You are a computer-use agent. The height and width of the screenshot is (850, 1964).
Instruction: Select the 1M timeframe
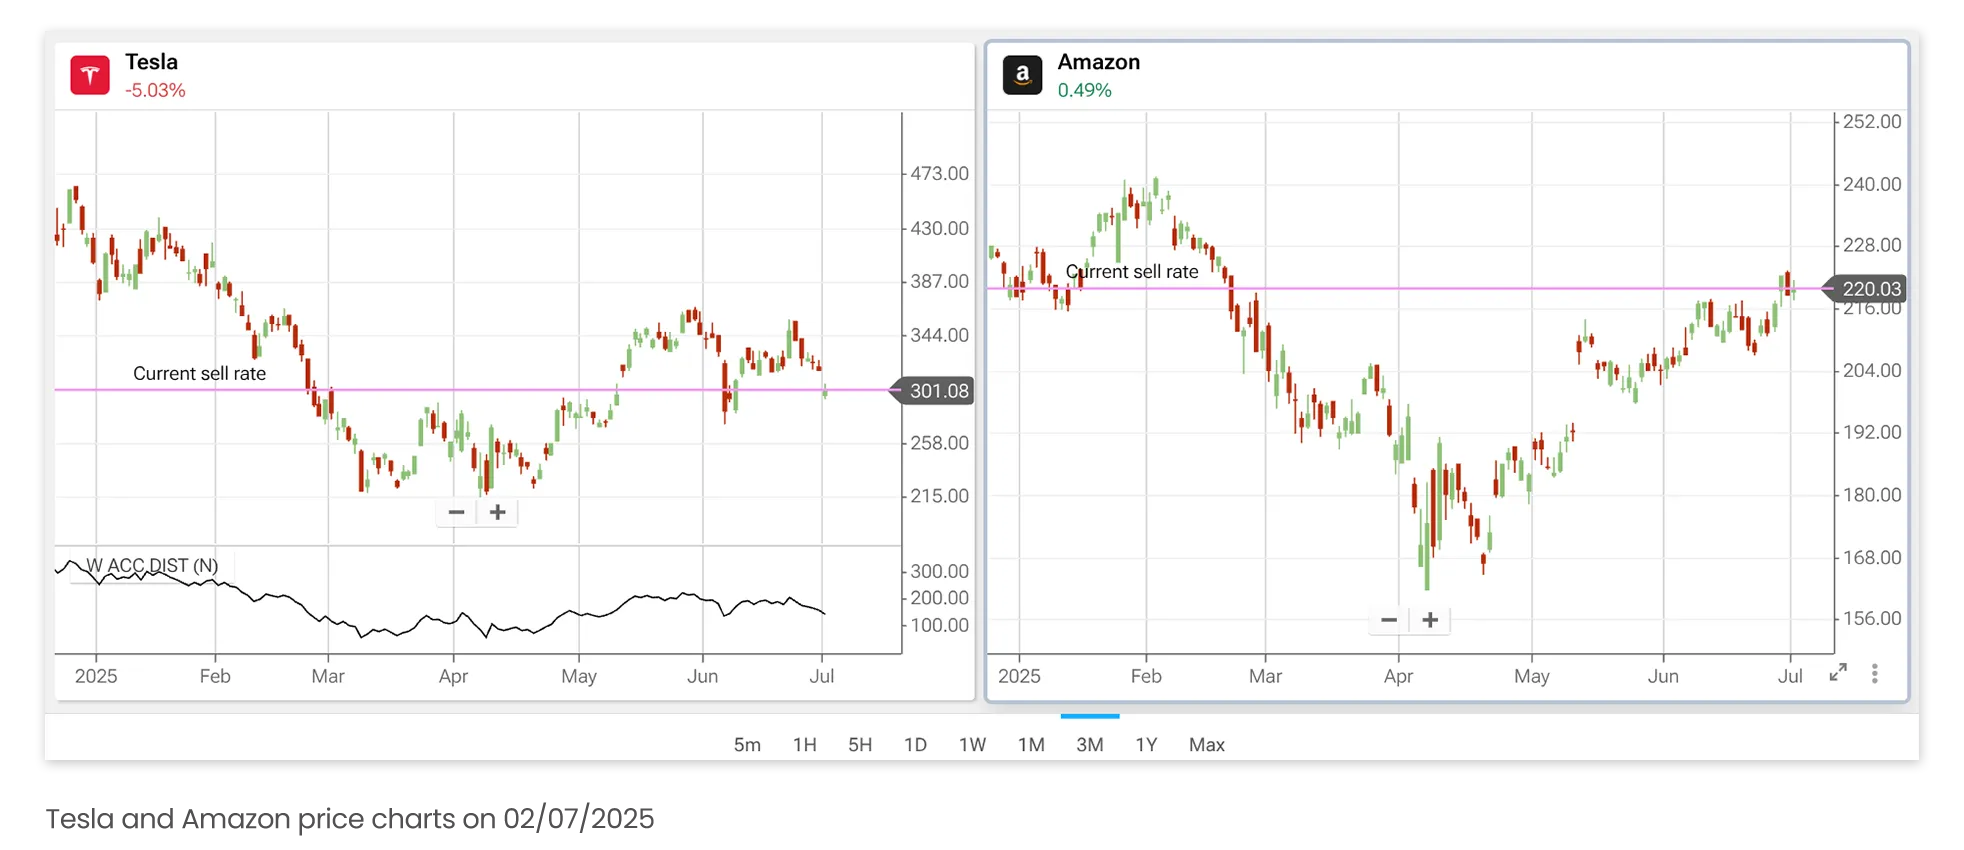(x=1031, y=744)
